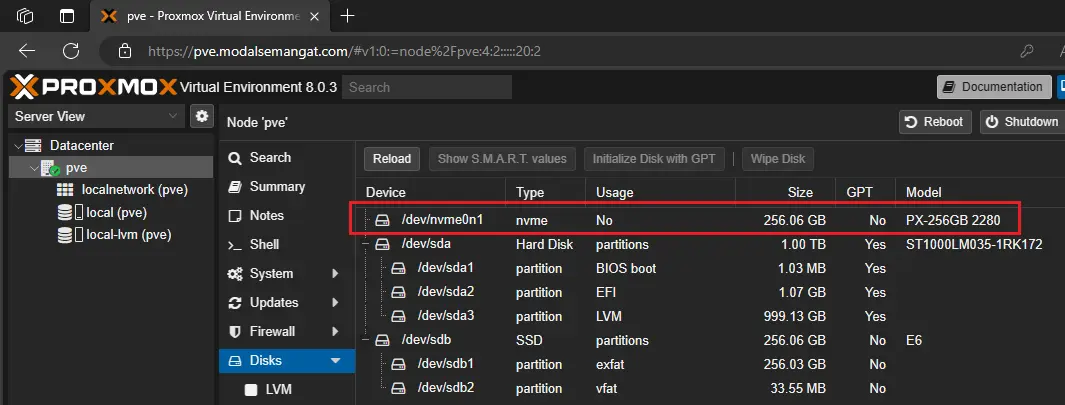Open the tab actions menu icon

(67, 16)
